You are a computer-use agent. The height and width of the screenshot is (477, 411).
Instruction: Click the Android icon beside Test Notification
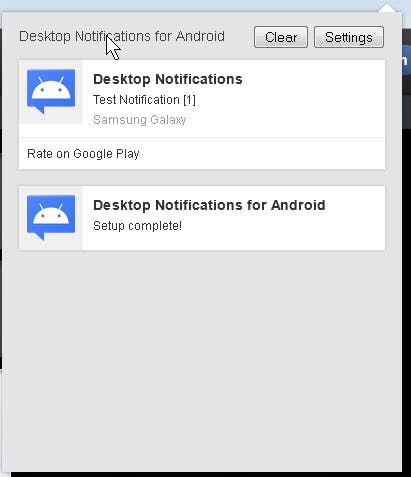click(x=51, y=92)
